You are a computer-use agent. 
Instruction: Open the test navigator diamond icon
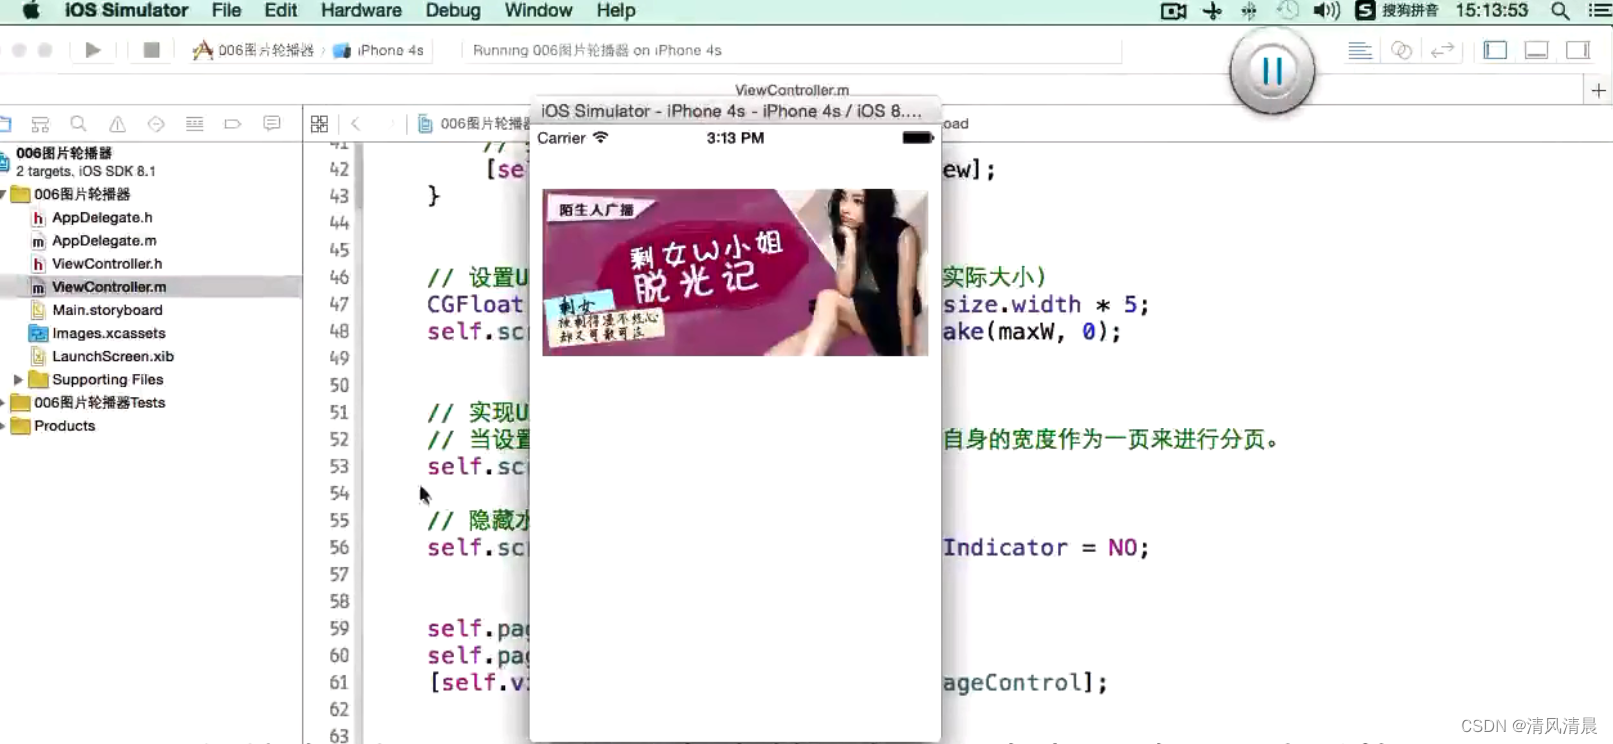pos(156,124)
